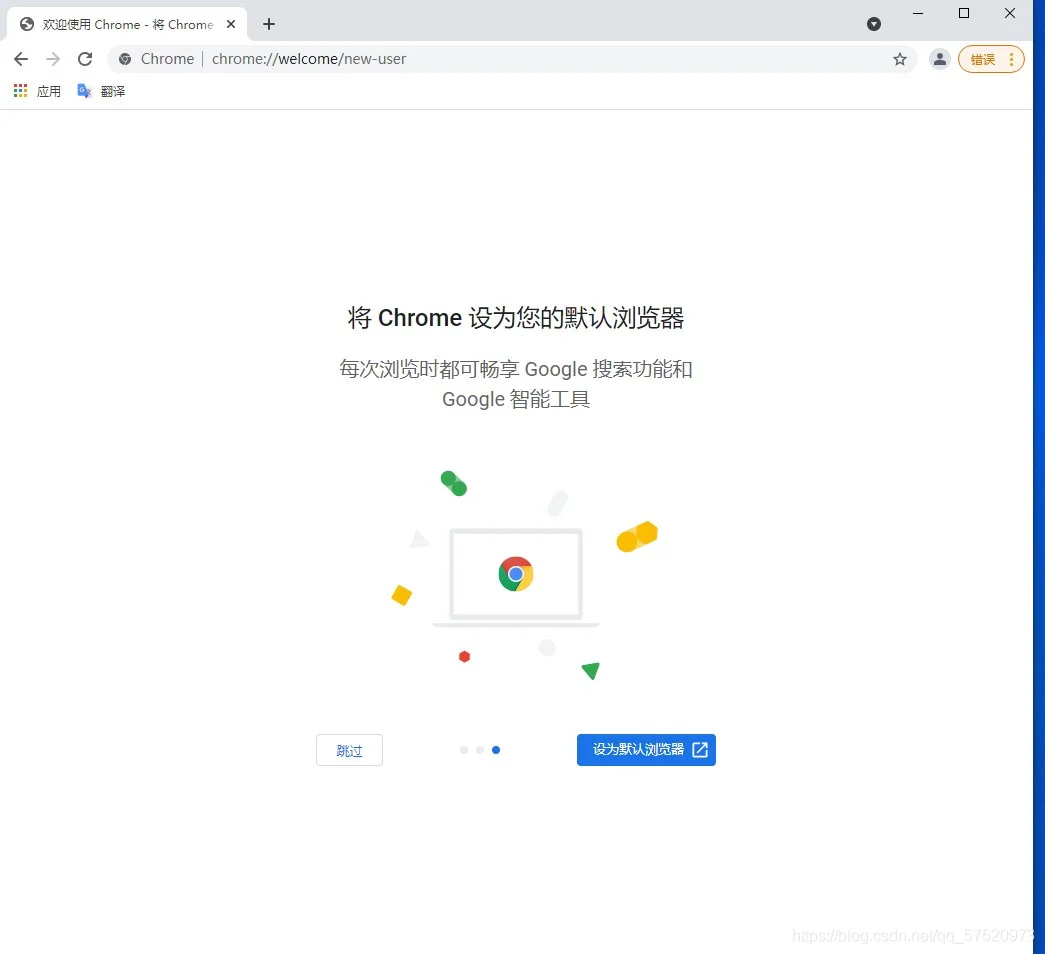Viewport: 1045px width, 954px height.
Task: Open the 应用 apps shortcut
Action: [x=37, y=91]
